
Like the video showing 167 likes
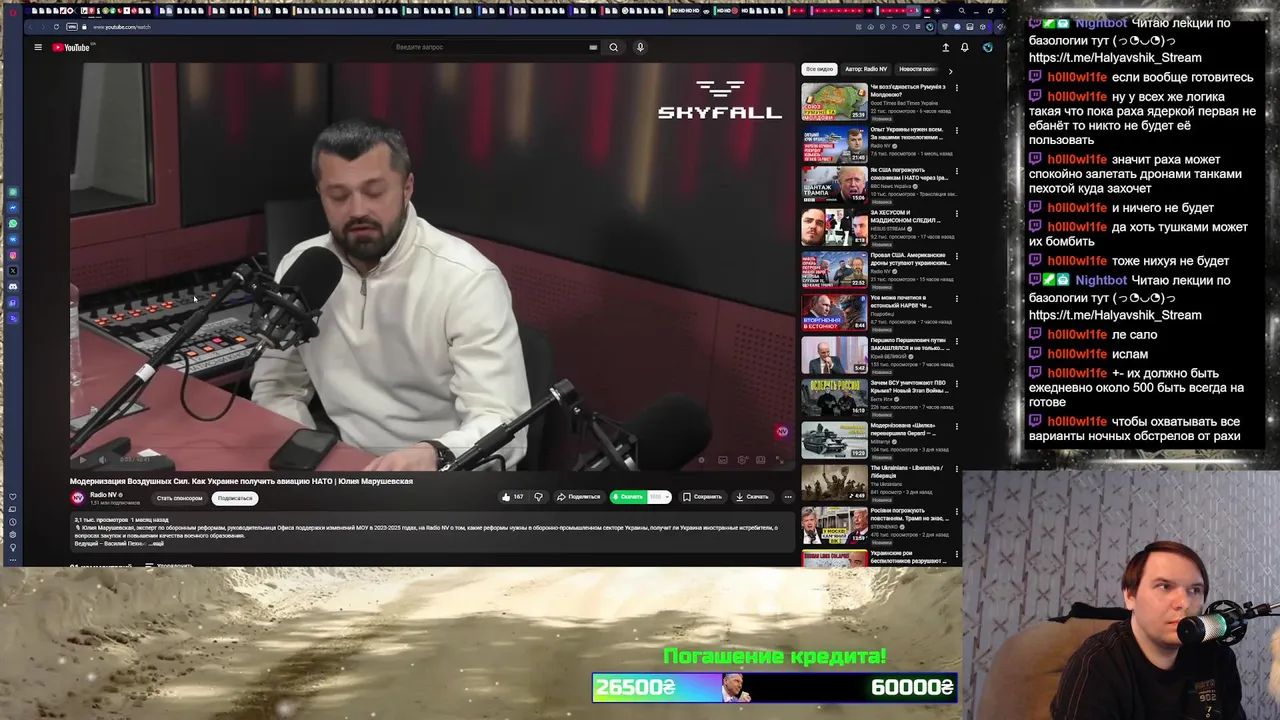(x=512, y=497)
